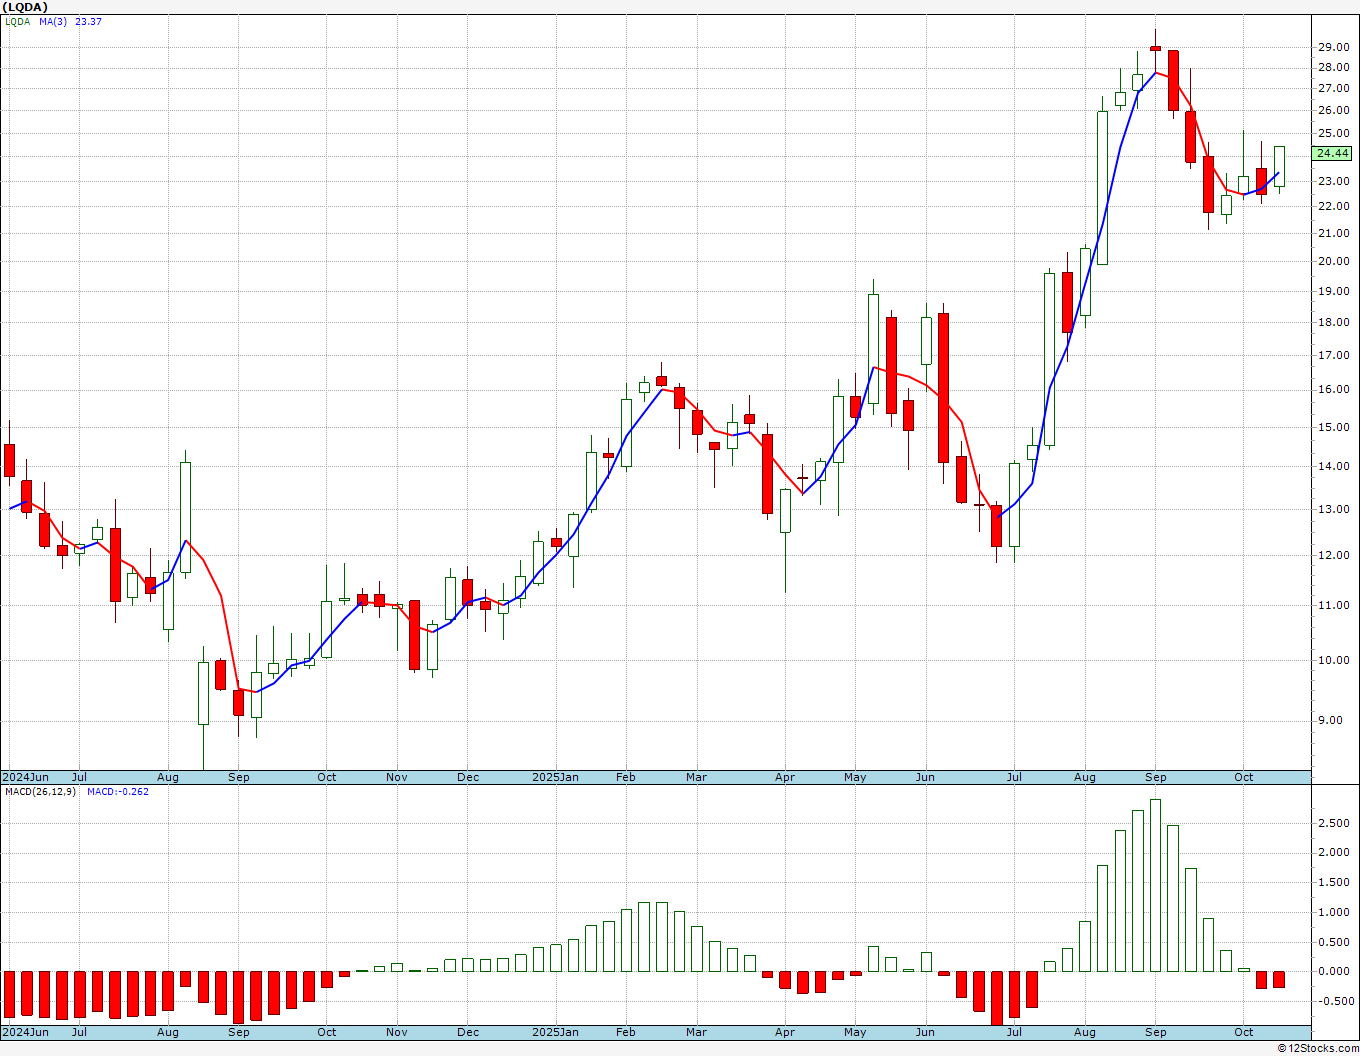
Task: Select Dec on the price chart date axis
Action: (468, 777)
